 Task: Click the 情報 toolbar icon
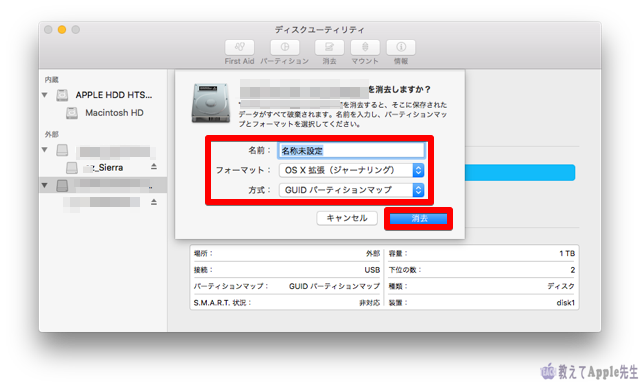[x=401, y=47]
